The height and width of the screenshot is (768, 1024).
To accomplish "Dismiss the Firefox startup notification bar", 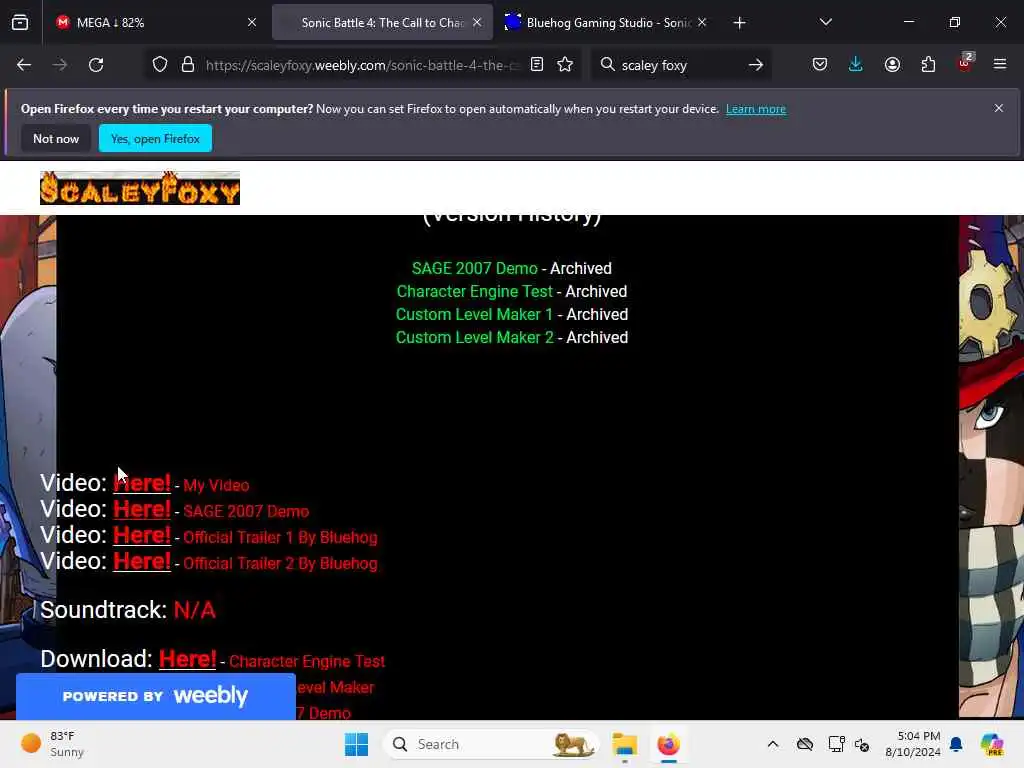I will point(999,108).
